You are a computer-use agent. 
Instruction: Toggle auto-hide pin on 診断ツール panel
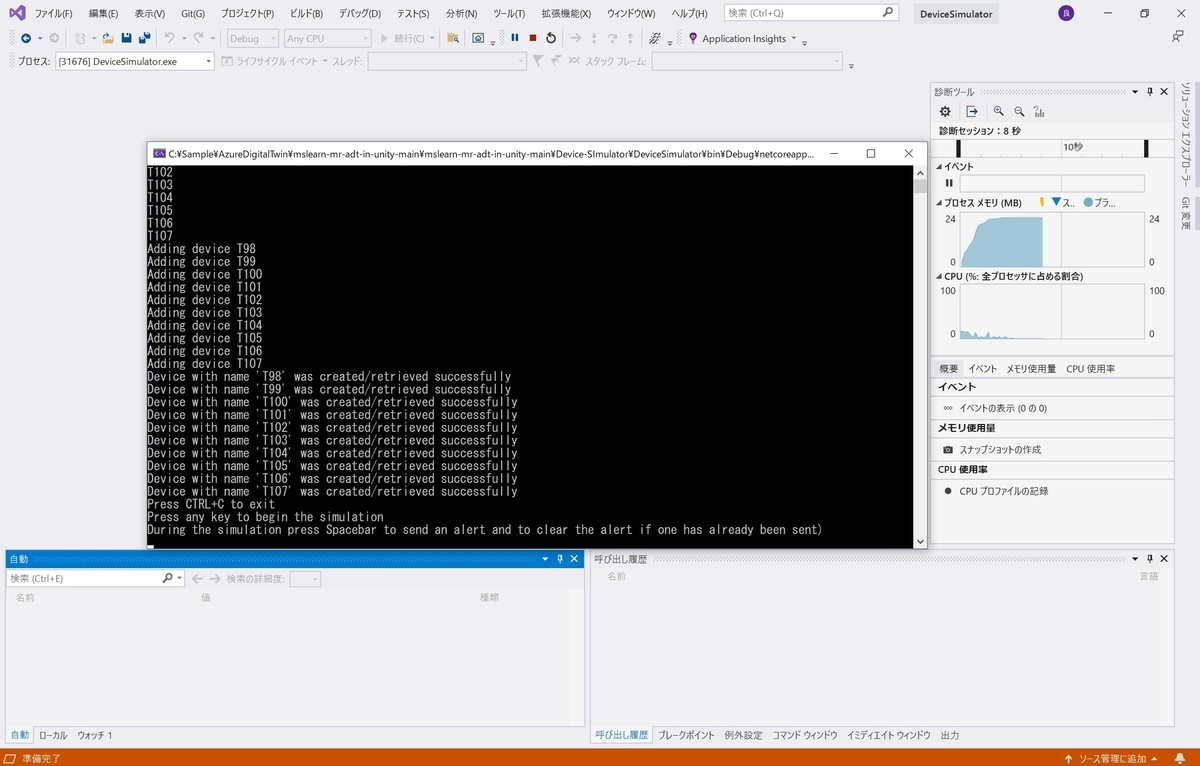[1149, 91]
